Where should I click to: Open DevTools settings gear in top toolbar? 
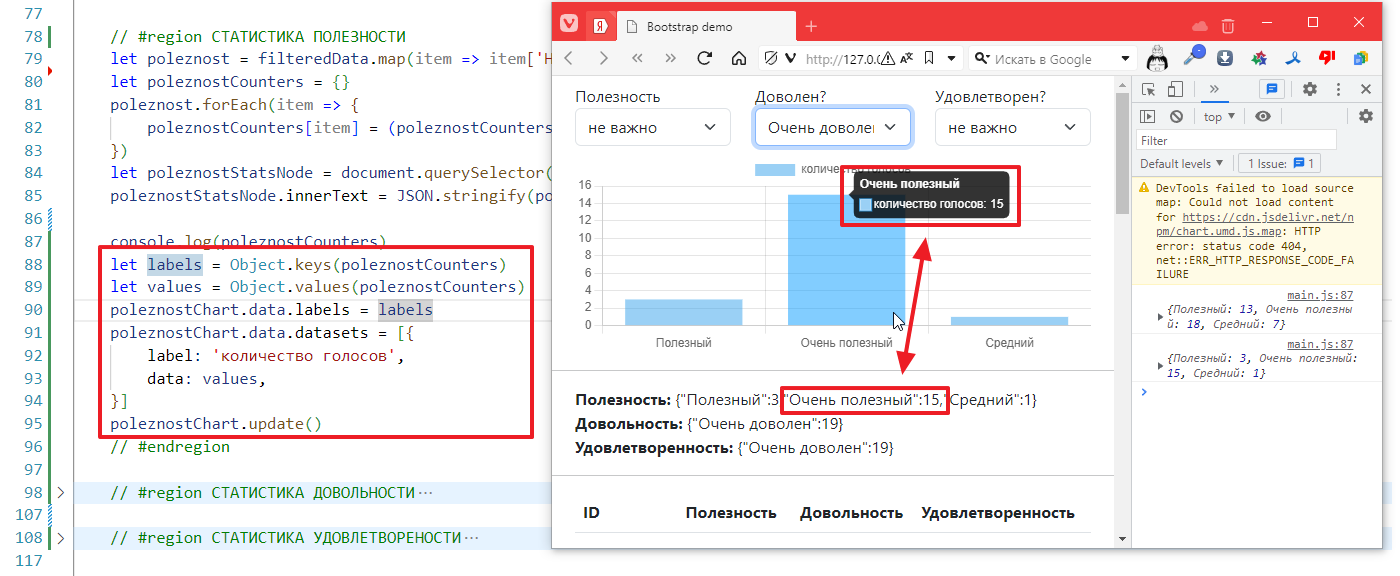[x=1310, y=90]
